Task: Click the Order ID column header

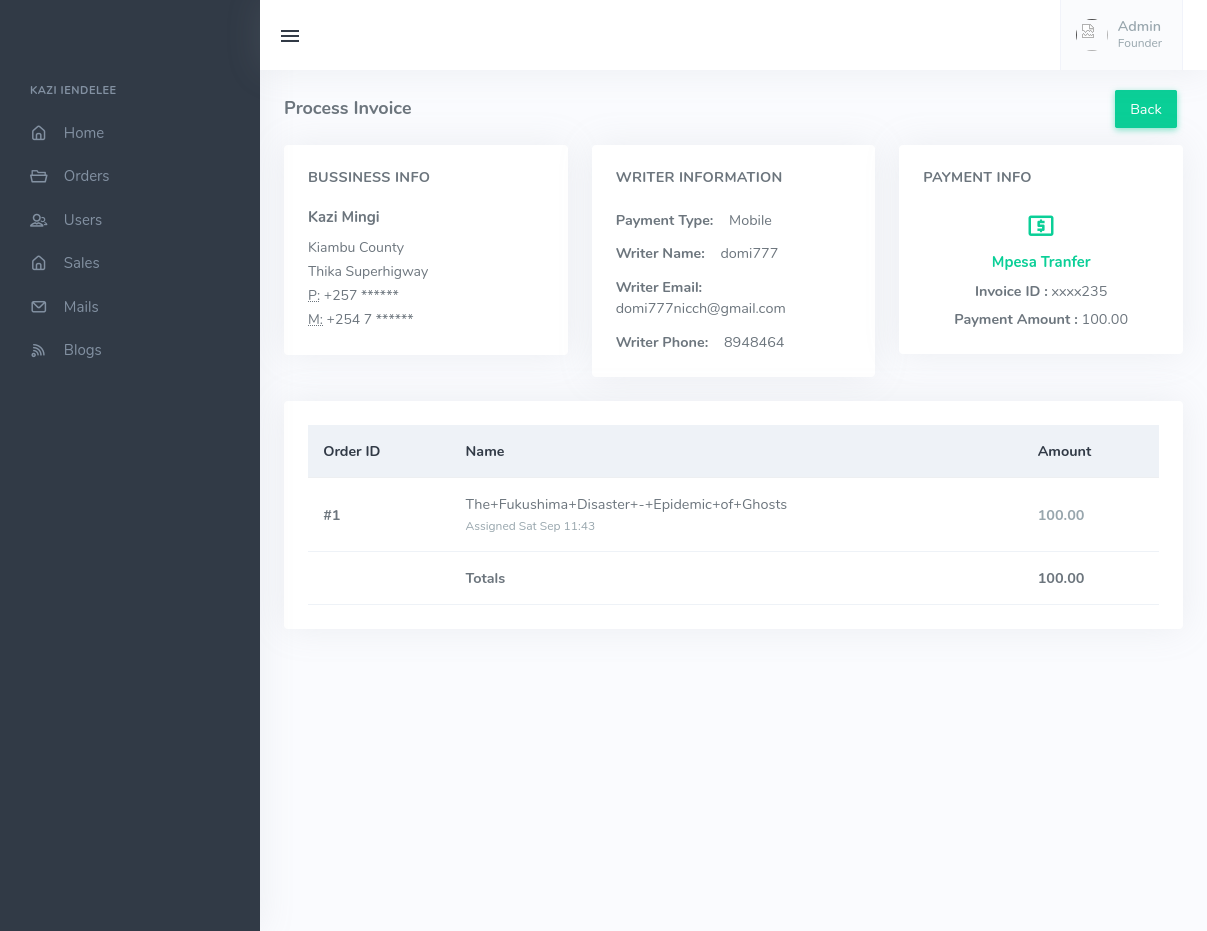Action: pyautogui.click(x=351, y=451)
